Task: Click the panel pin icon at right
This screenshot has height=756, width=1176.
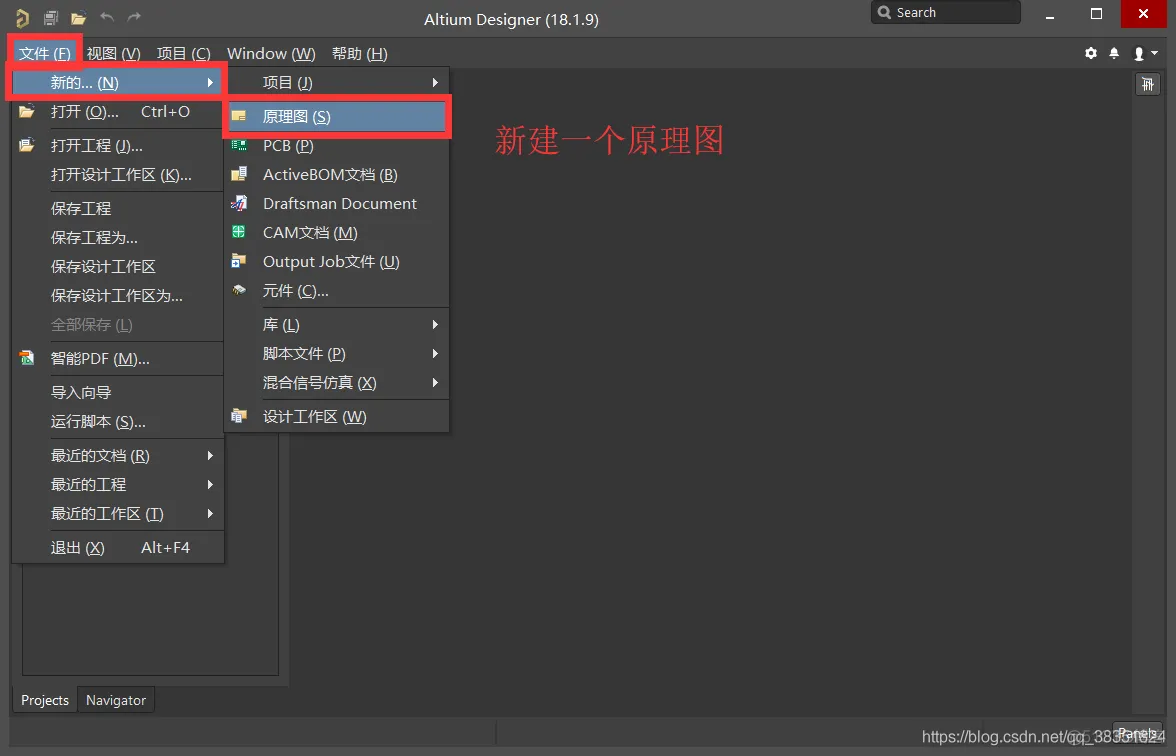Action: pyautogui.click(x=1148, y=84)
